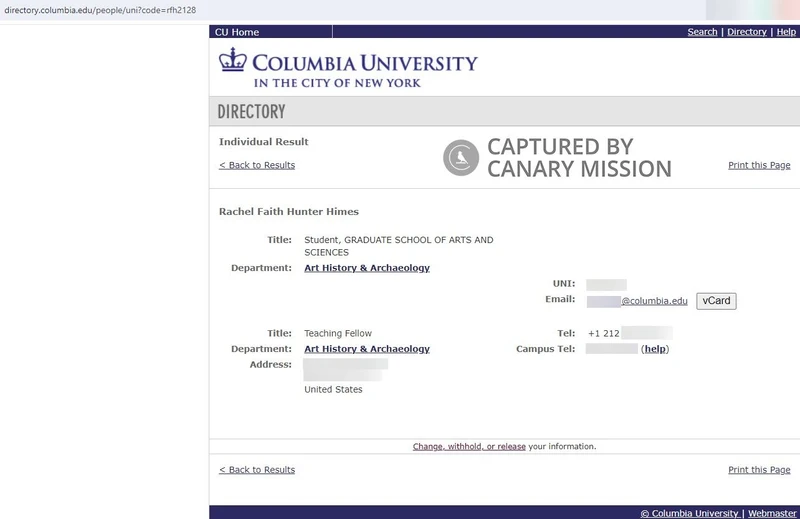Click the DIRECTORY heading
800x519 pixels.
pyautogui.click(x=252, y=112)
